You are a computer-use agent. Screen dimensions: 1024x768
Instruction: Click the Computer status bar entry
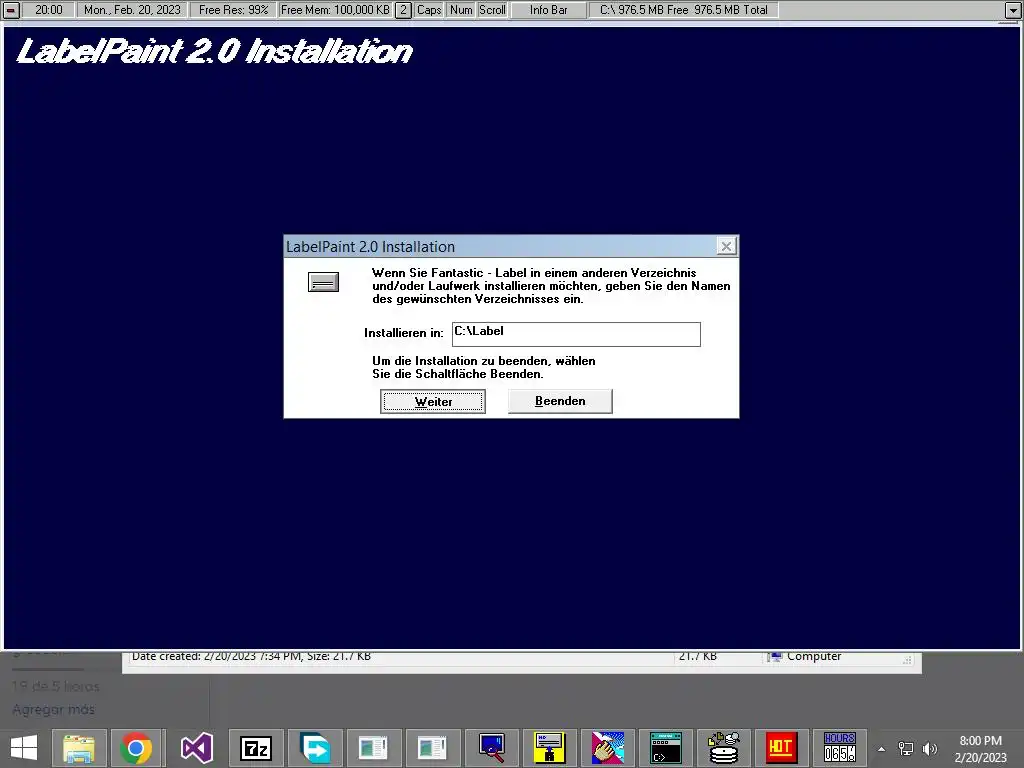pyautogui.click(x=805, y=656)
